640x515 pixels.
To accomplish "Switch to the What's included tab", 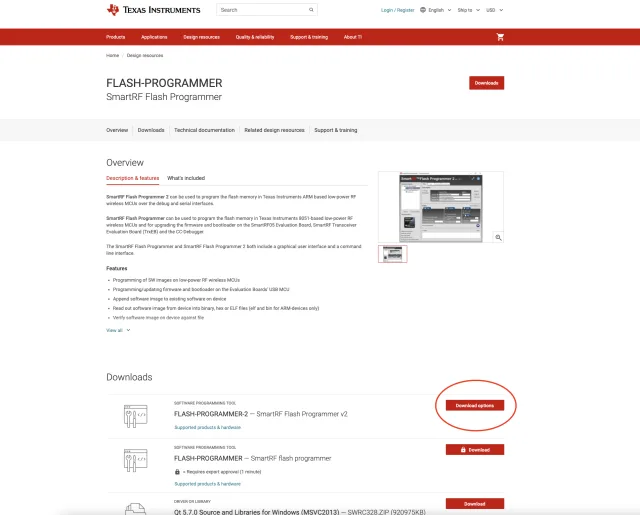I will pos(186,178).
